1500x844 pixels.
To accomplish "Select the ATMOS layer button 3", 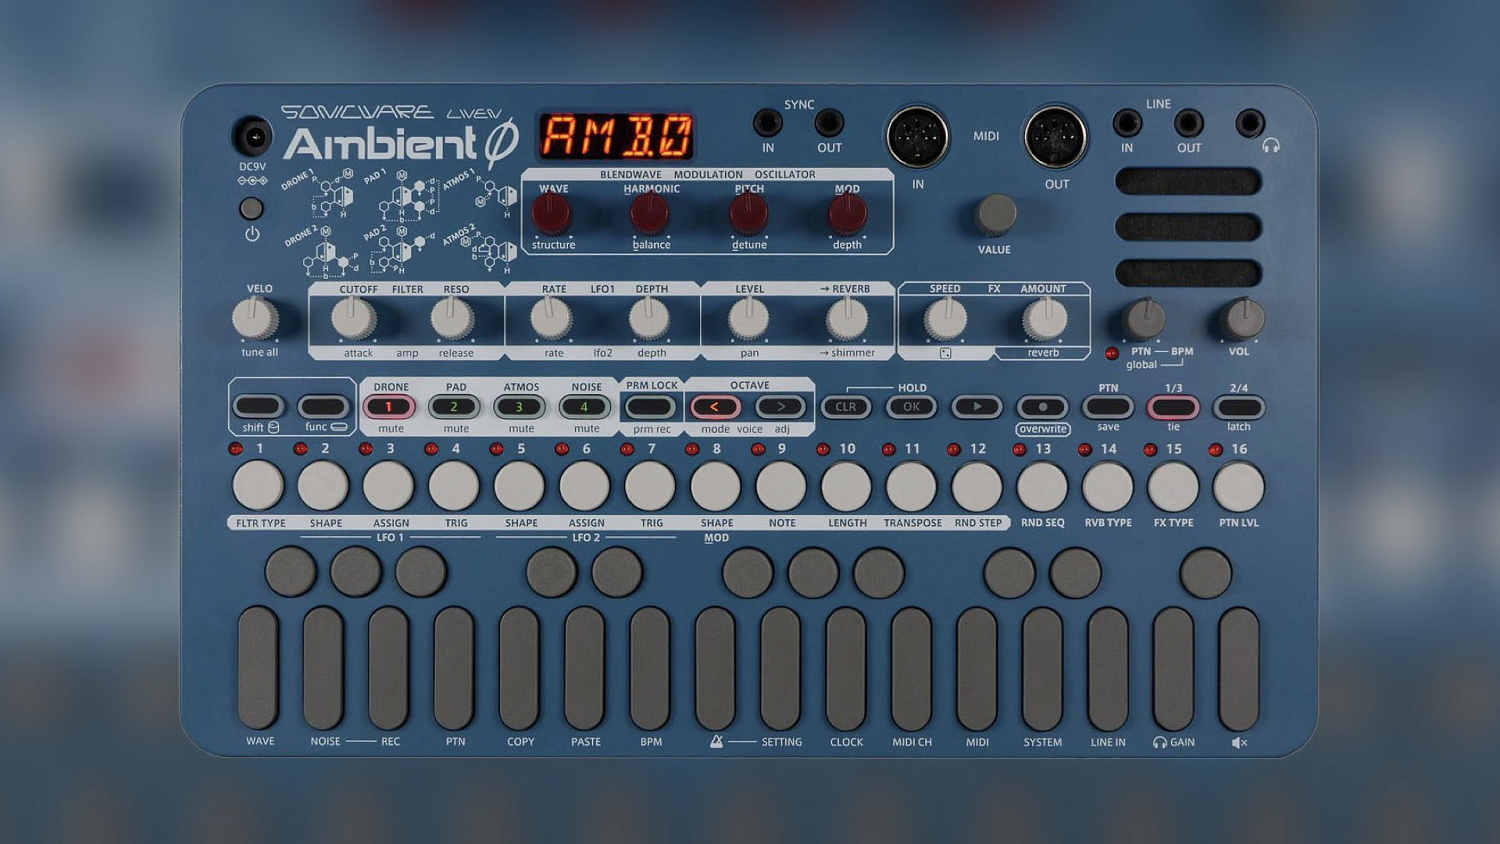I will point(520,407).
